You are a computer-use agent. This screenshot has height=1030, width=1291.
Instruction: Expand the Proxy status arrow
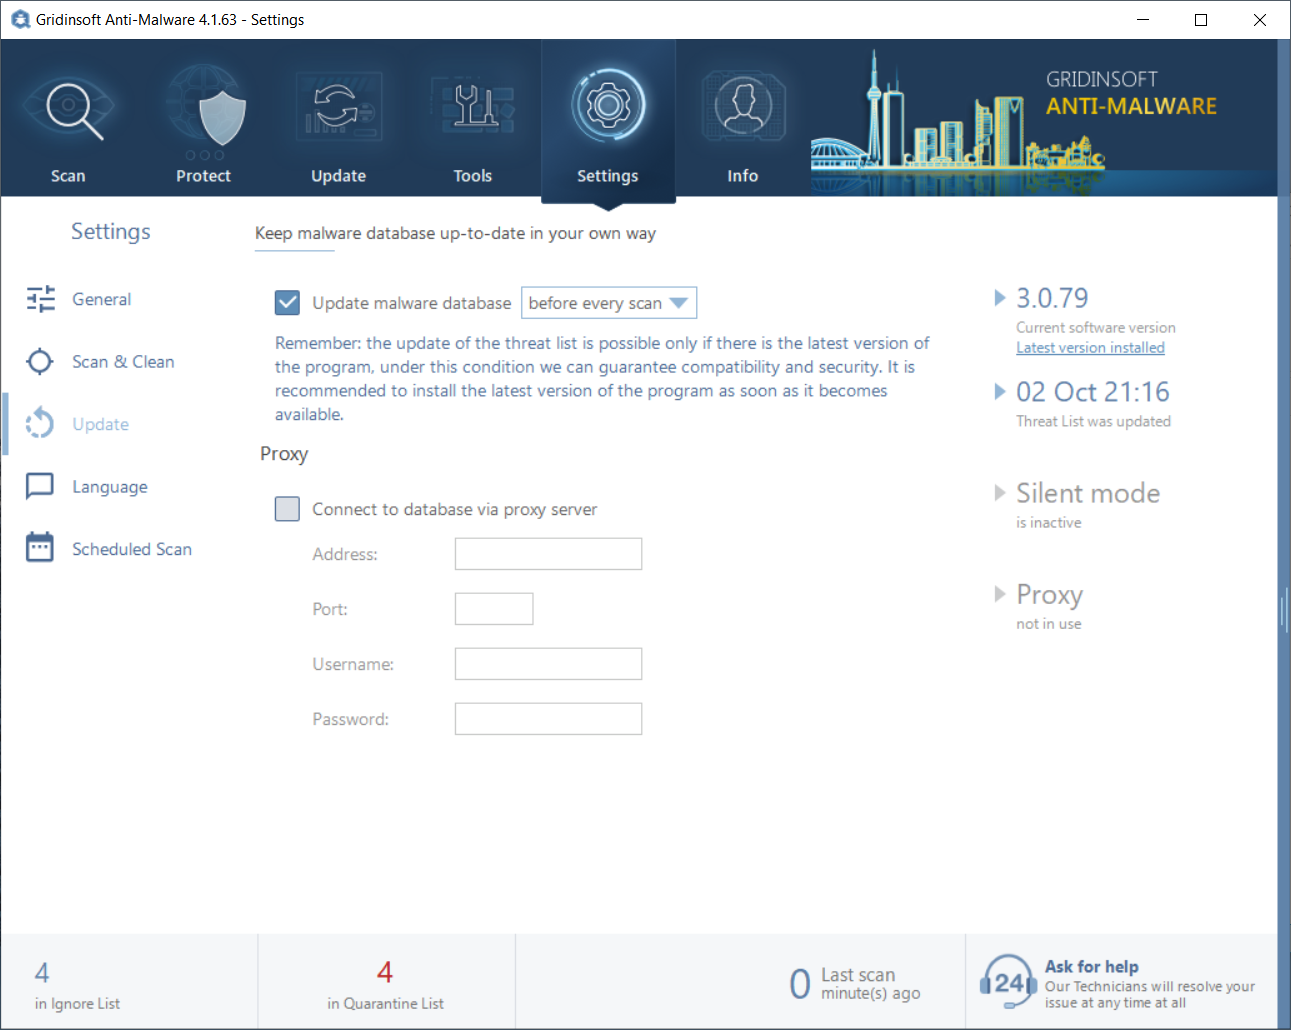999,594
